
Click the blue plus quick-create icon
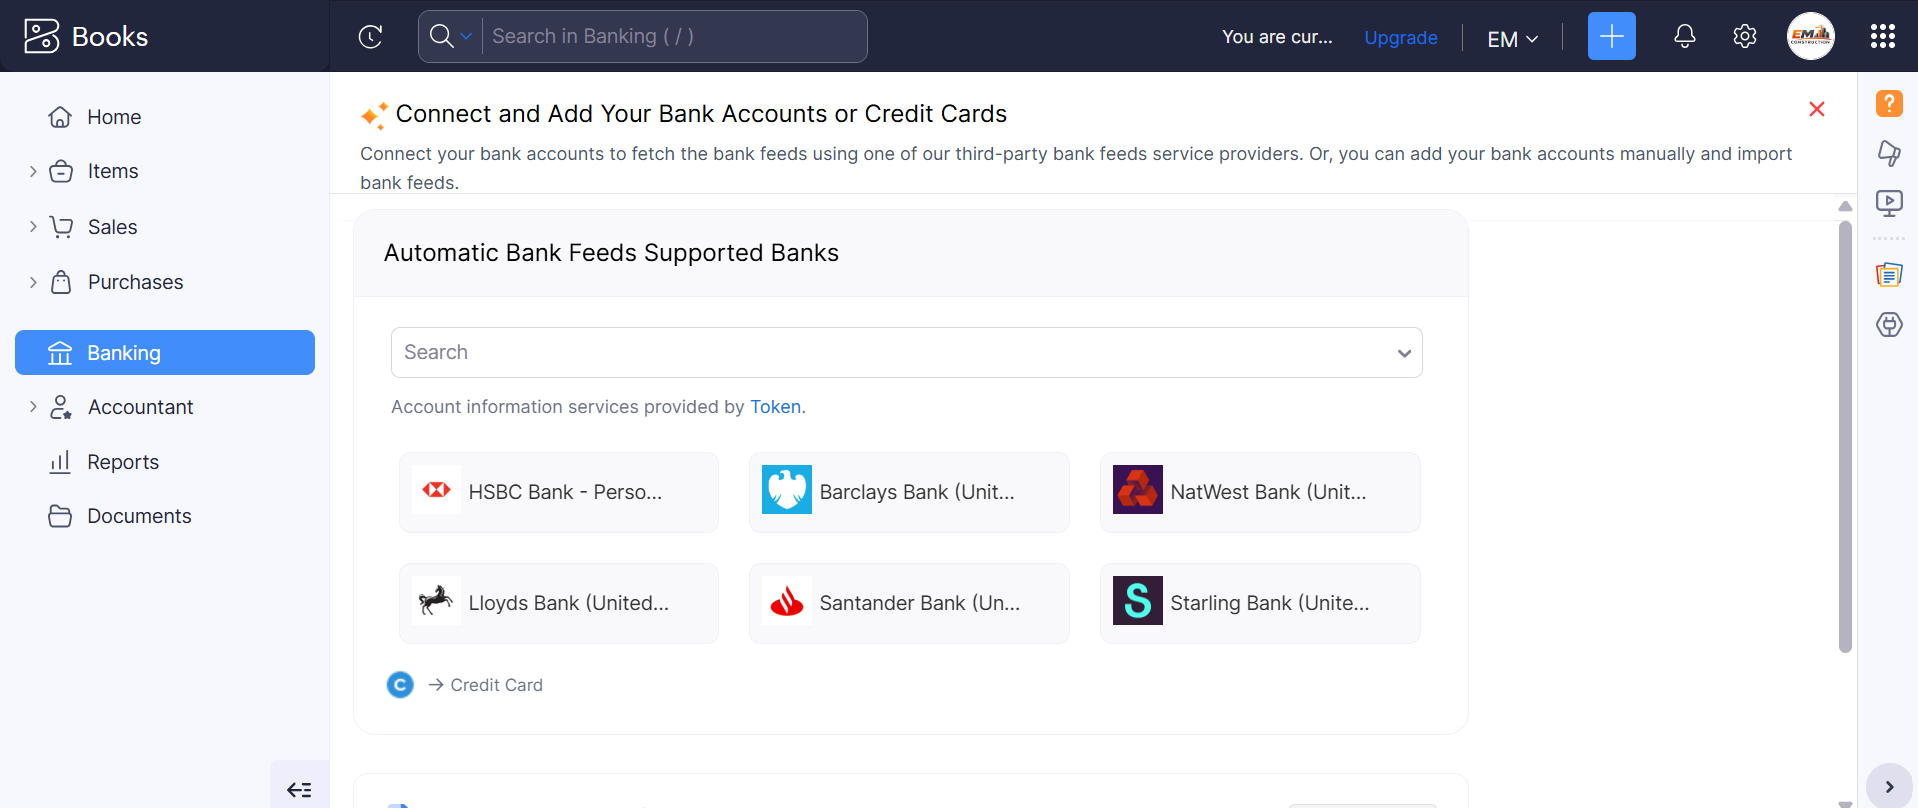pos(1611,36)
